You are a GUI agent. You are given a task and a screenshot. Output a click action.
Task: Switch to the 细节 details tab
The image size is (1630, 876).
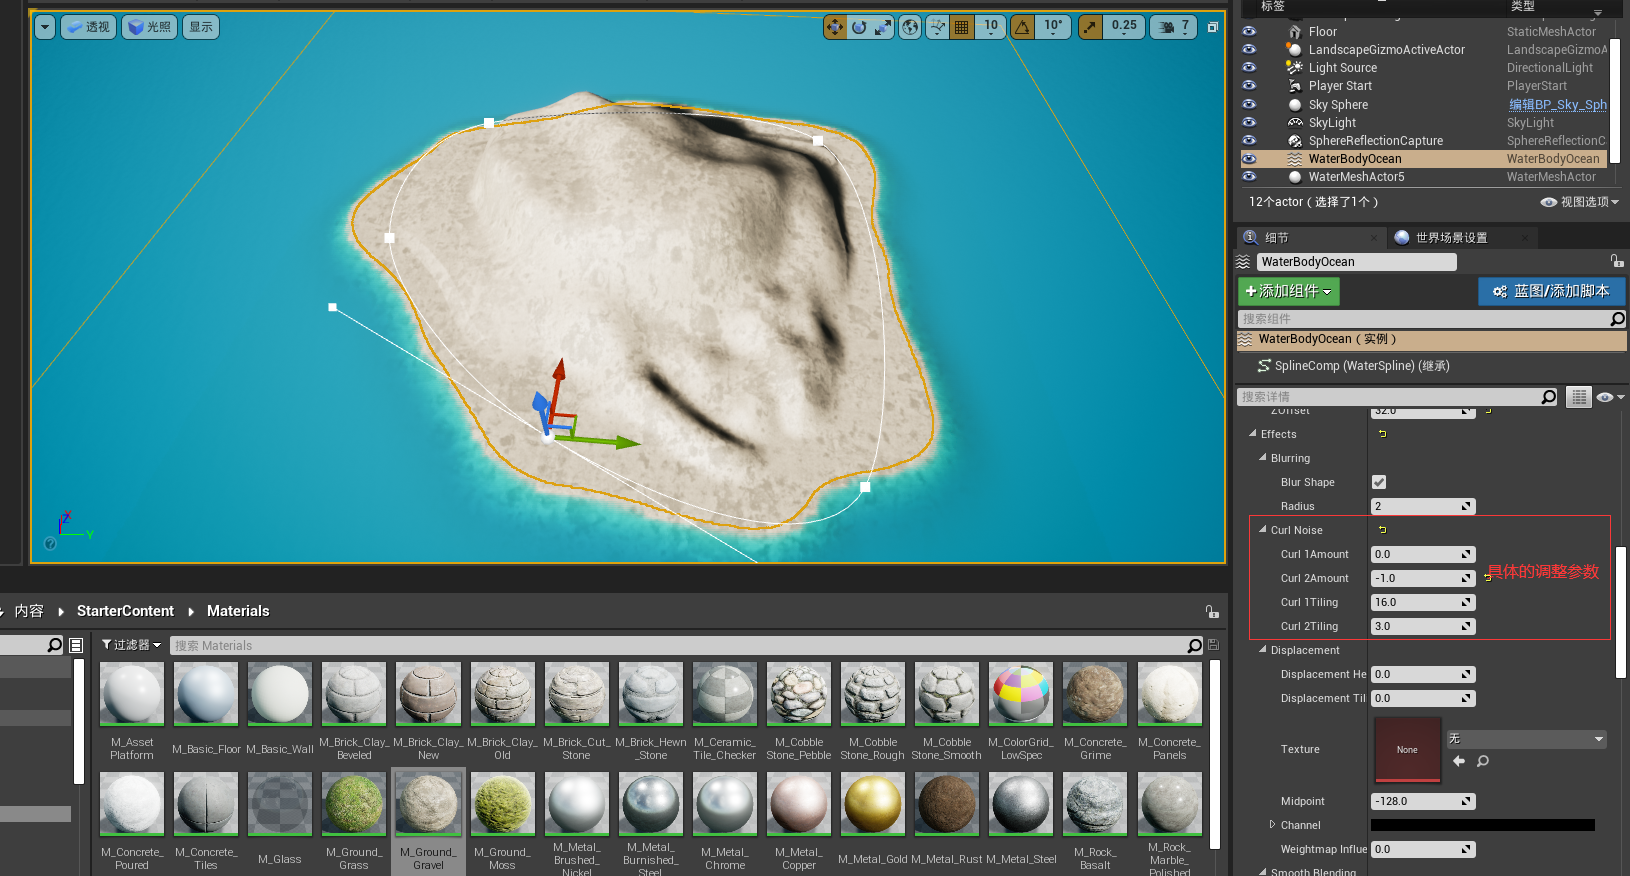pos(1311,237)
